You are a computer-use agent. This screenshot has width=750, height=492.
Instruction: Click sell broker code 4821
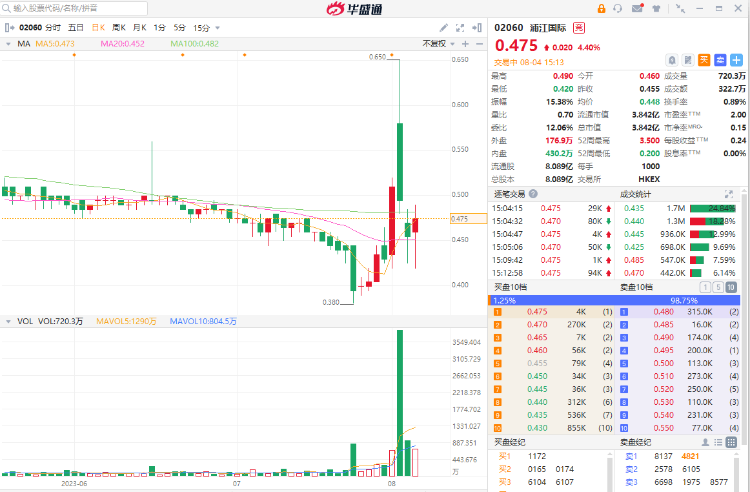pyautogui.click(x=690, y=456)
